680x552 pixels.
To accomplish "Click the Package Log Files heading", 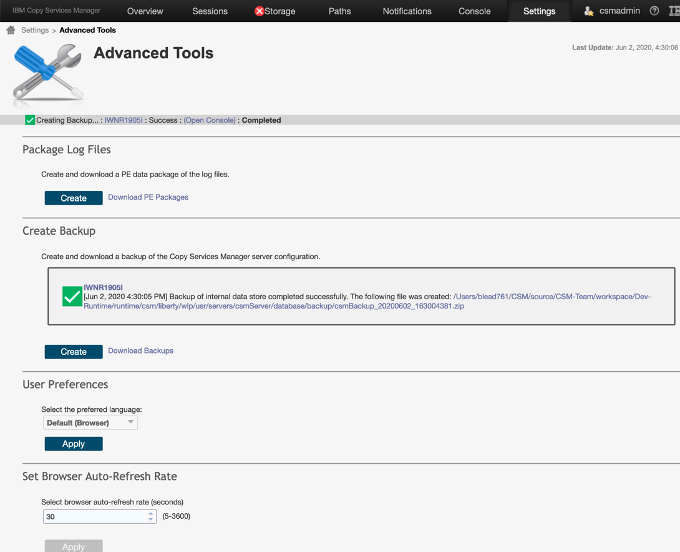I will click(66, 150).
